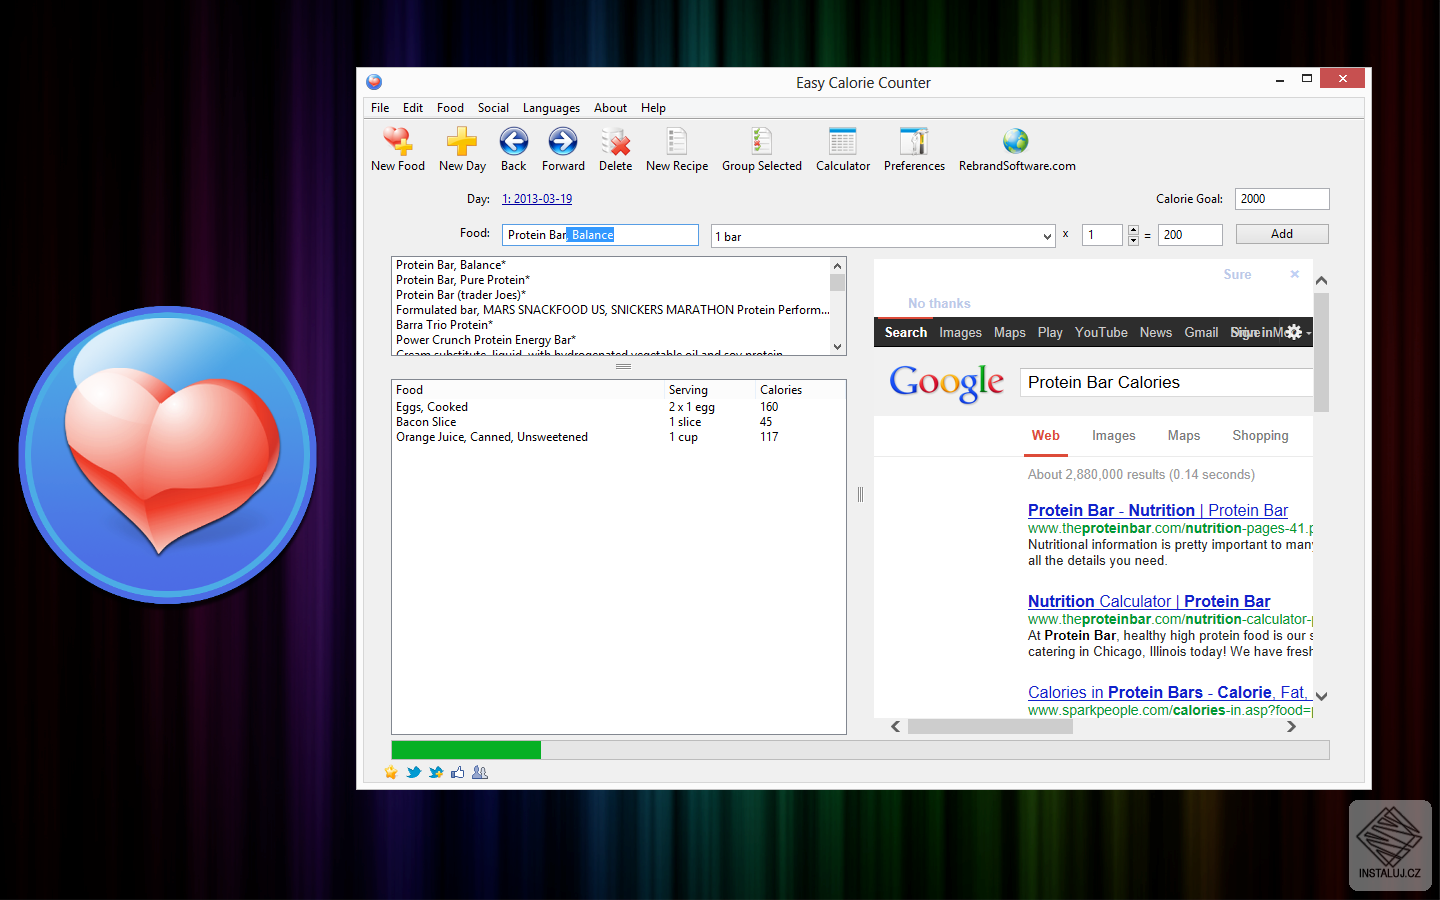Switch to the Images tab in Google results
This screenshot has height=900, width=1440.
1113,436
